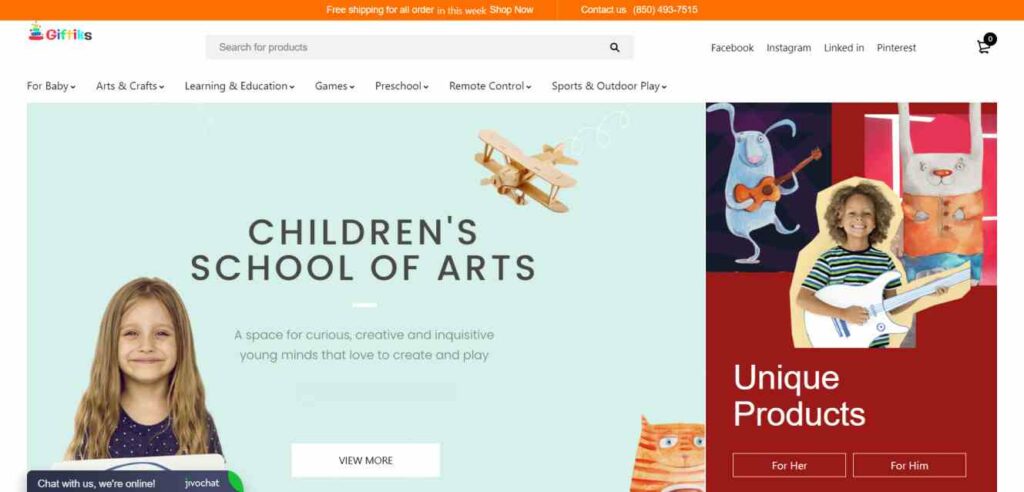
Task: Expand Sports & Outdoor Play menu
Action: tap(609, 86)
